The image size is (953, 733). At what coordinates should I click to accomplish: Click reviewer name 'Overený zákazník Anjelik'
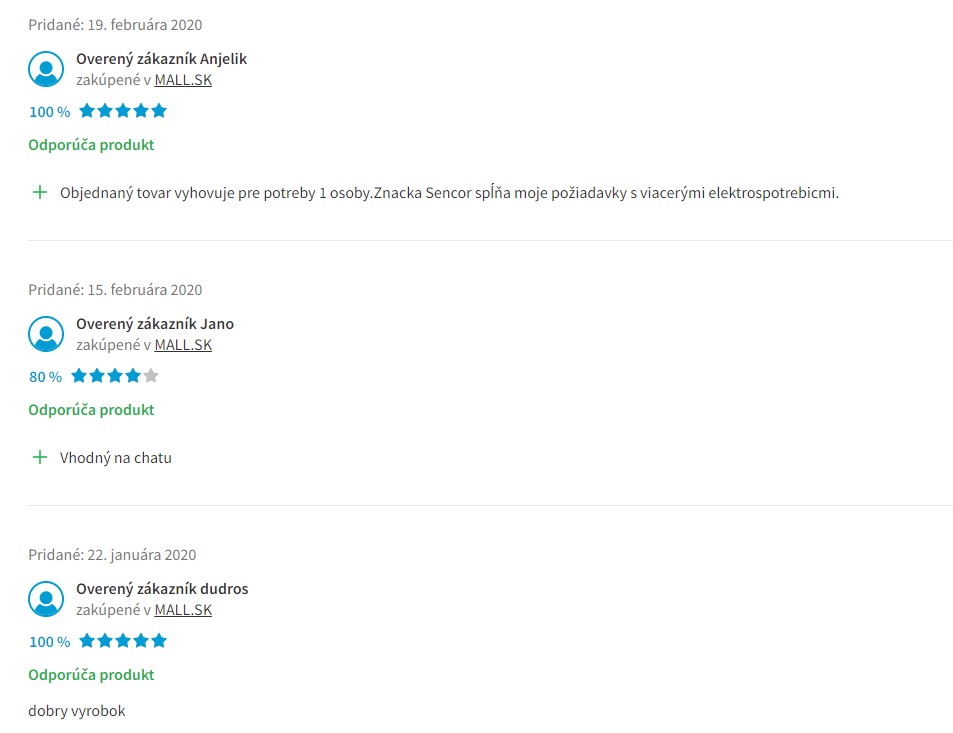coord(162,59)
